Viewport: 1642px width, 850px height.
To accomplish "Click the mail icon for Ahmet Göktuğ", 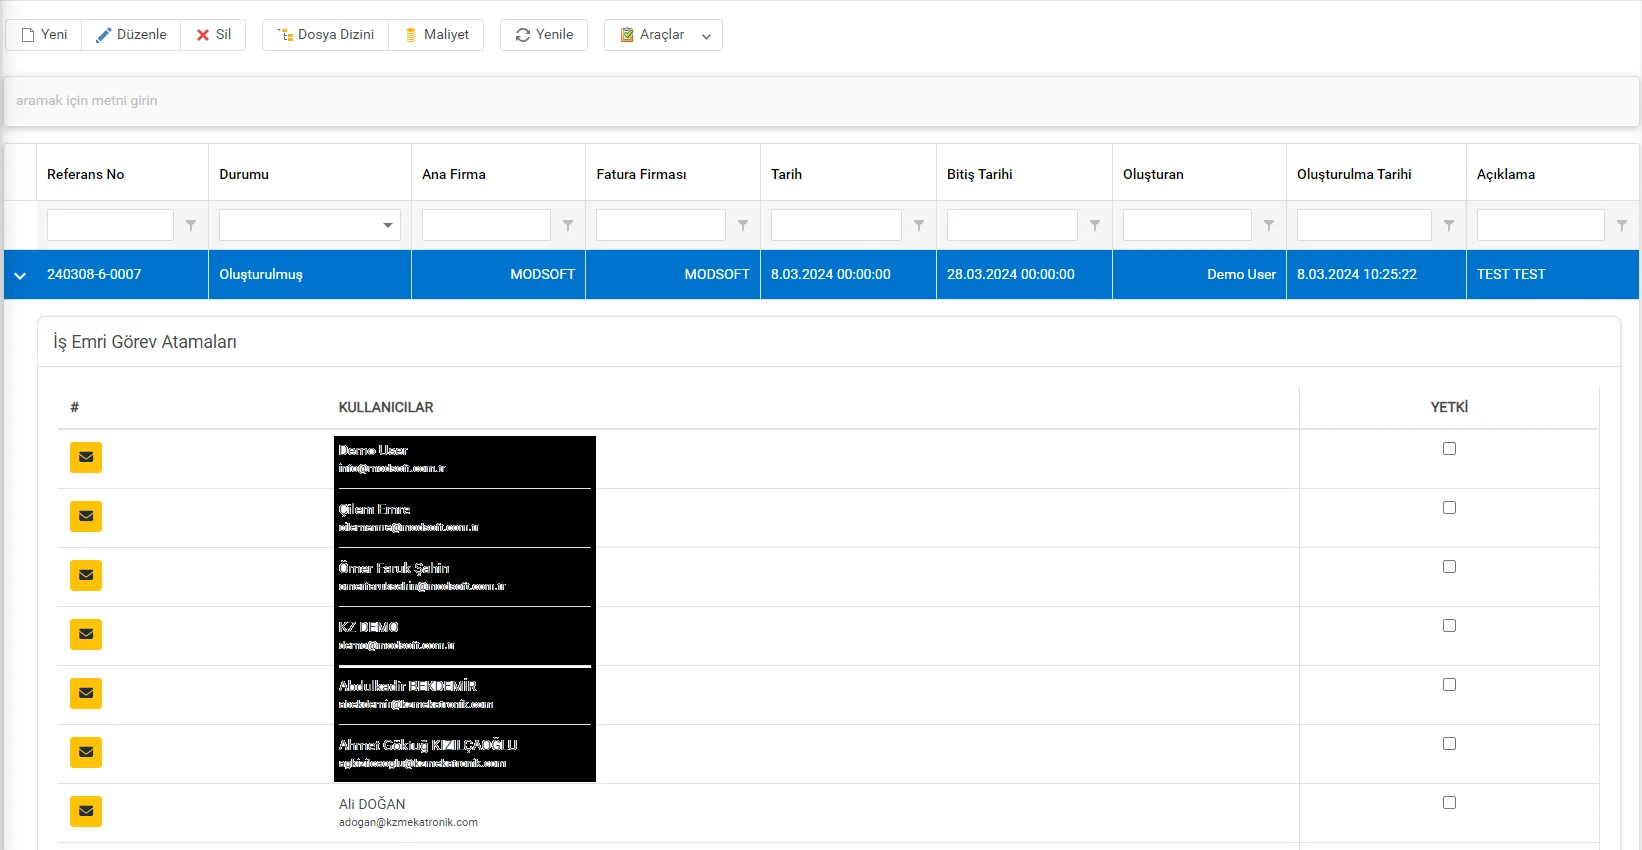I will [x=86, y=752].
